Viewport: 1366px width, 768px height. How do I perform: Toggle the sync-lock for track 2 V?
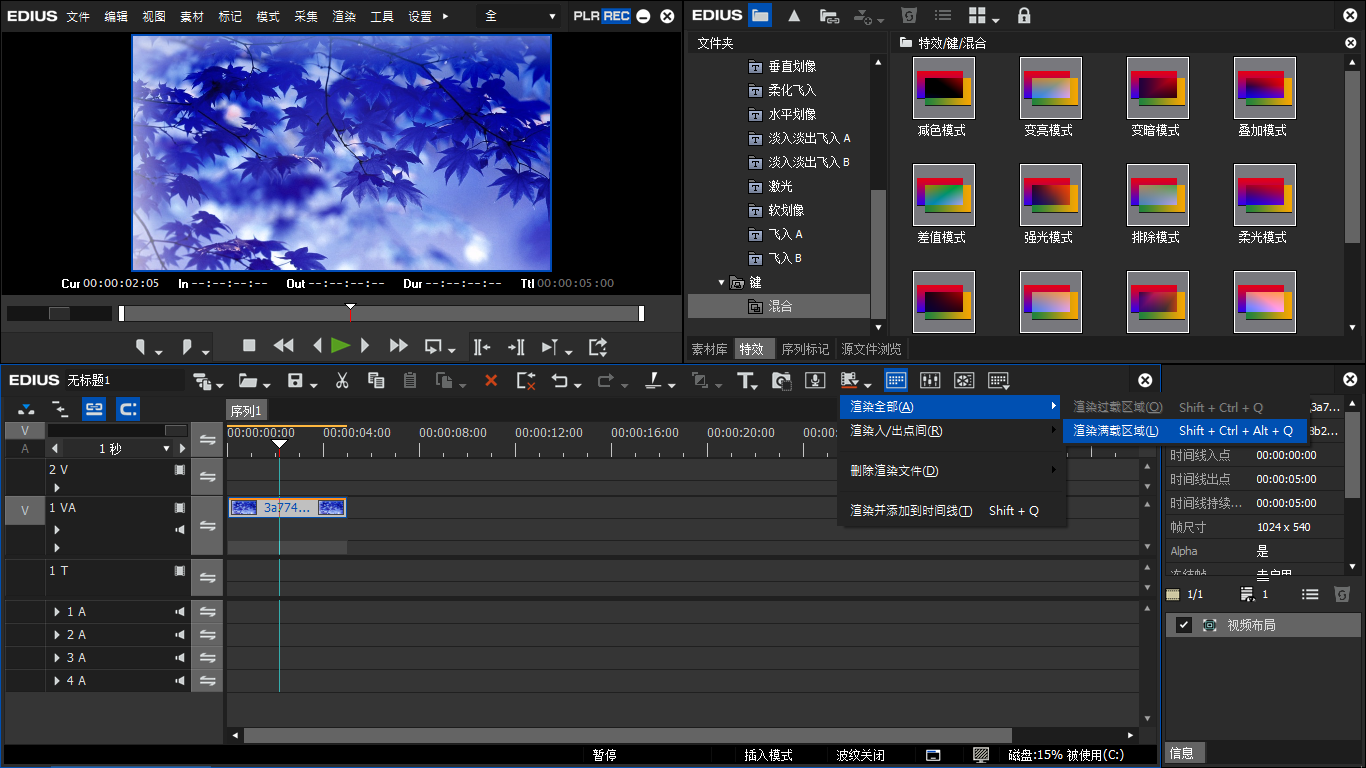207,477
